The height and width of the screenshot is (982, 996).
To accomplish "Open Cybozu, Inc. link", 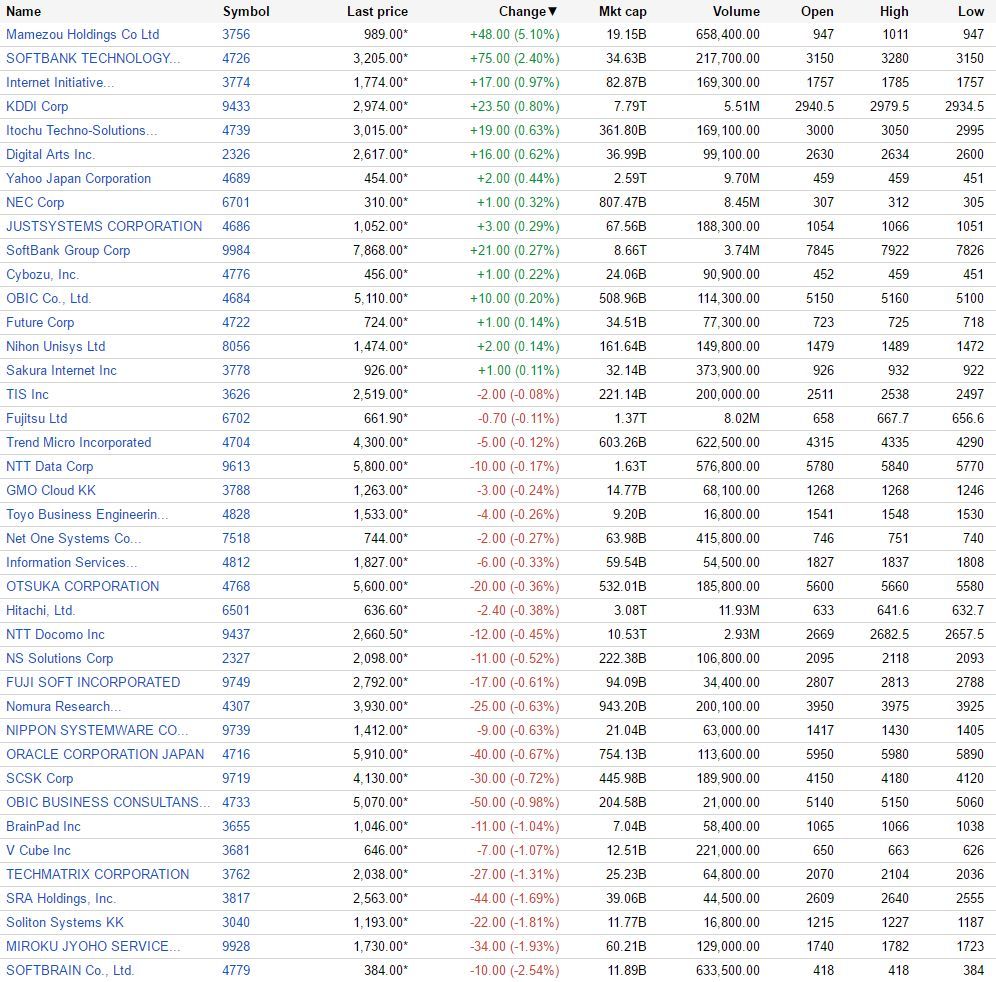I will coord(43,274).
